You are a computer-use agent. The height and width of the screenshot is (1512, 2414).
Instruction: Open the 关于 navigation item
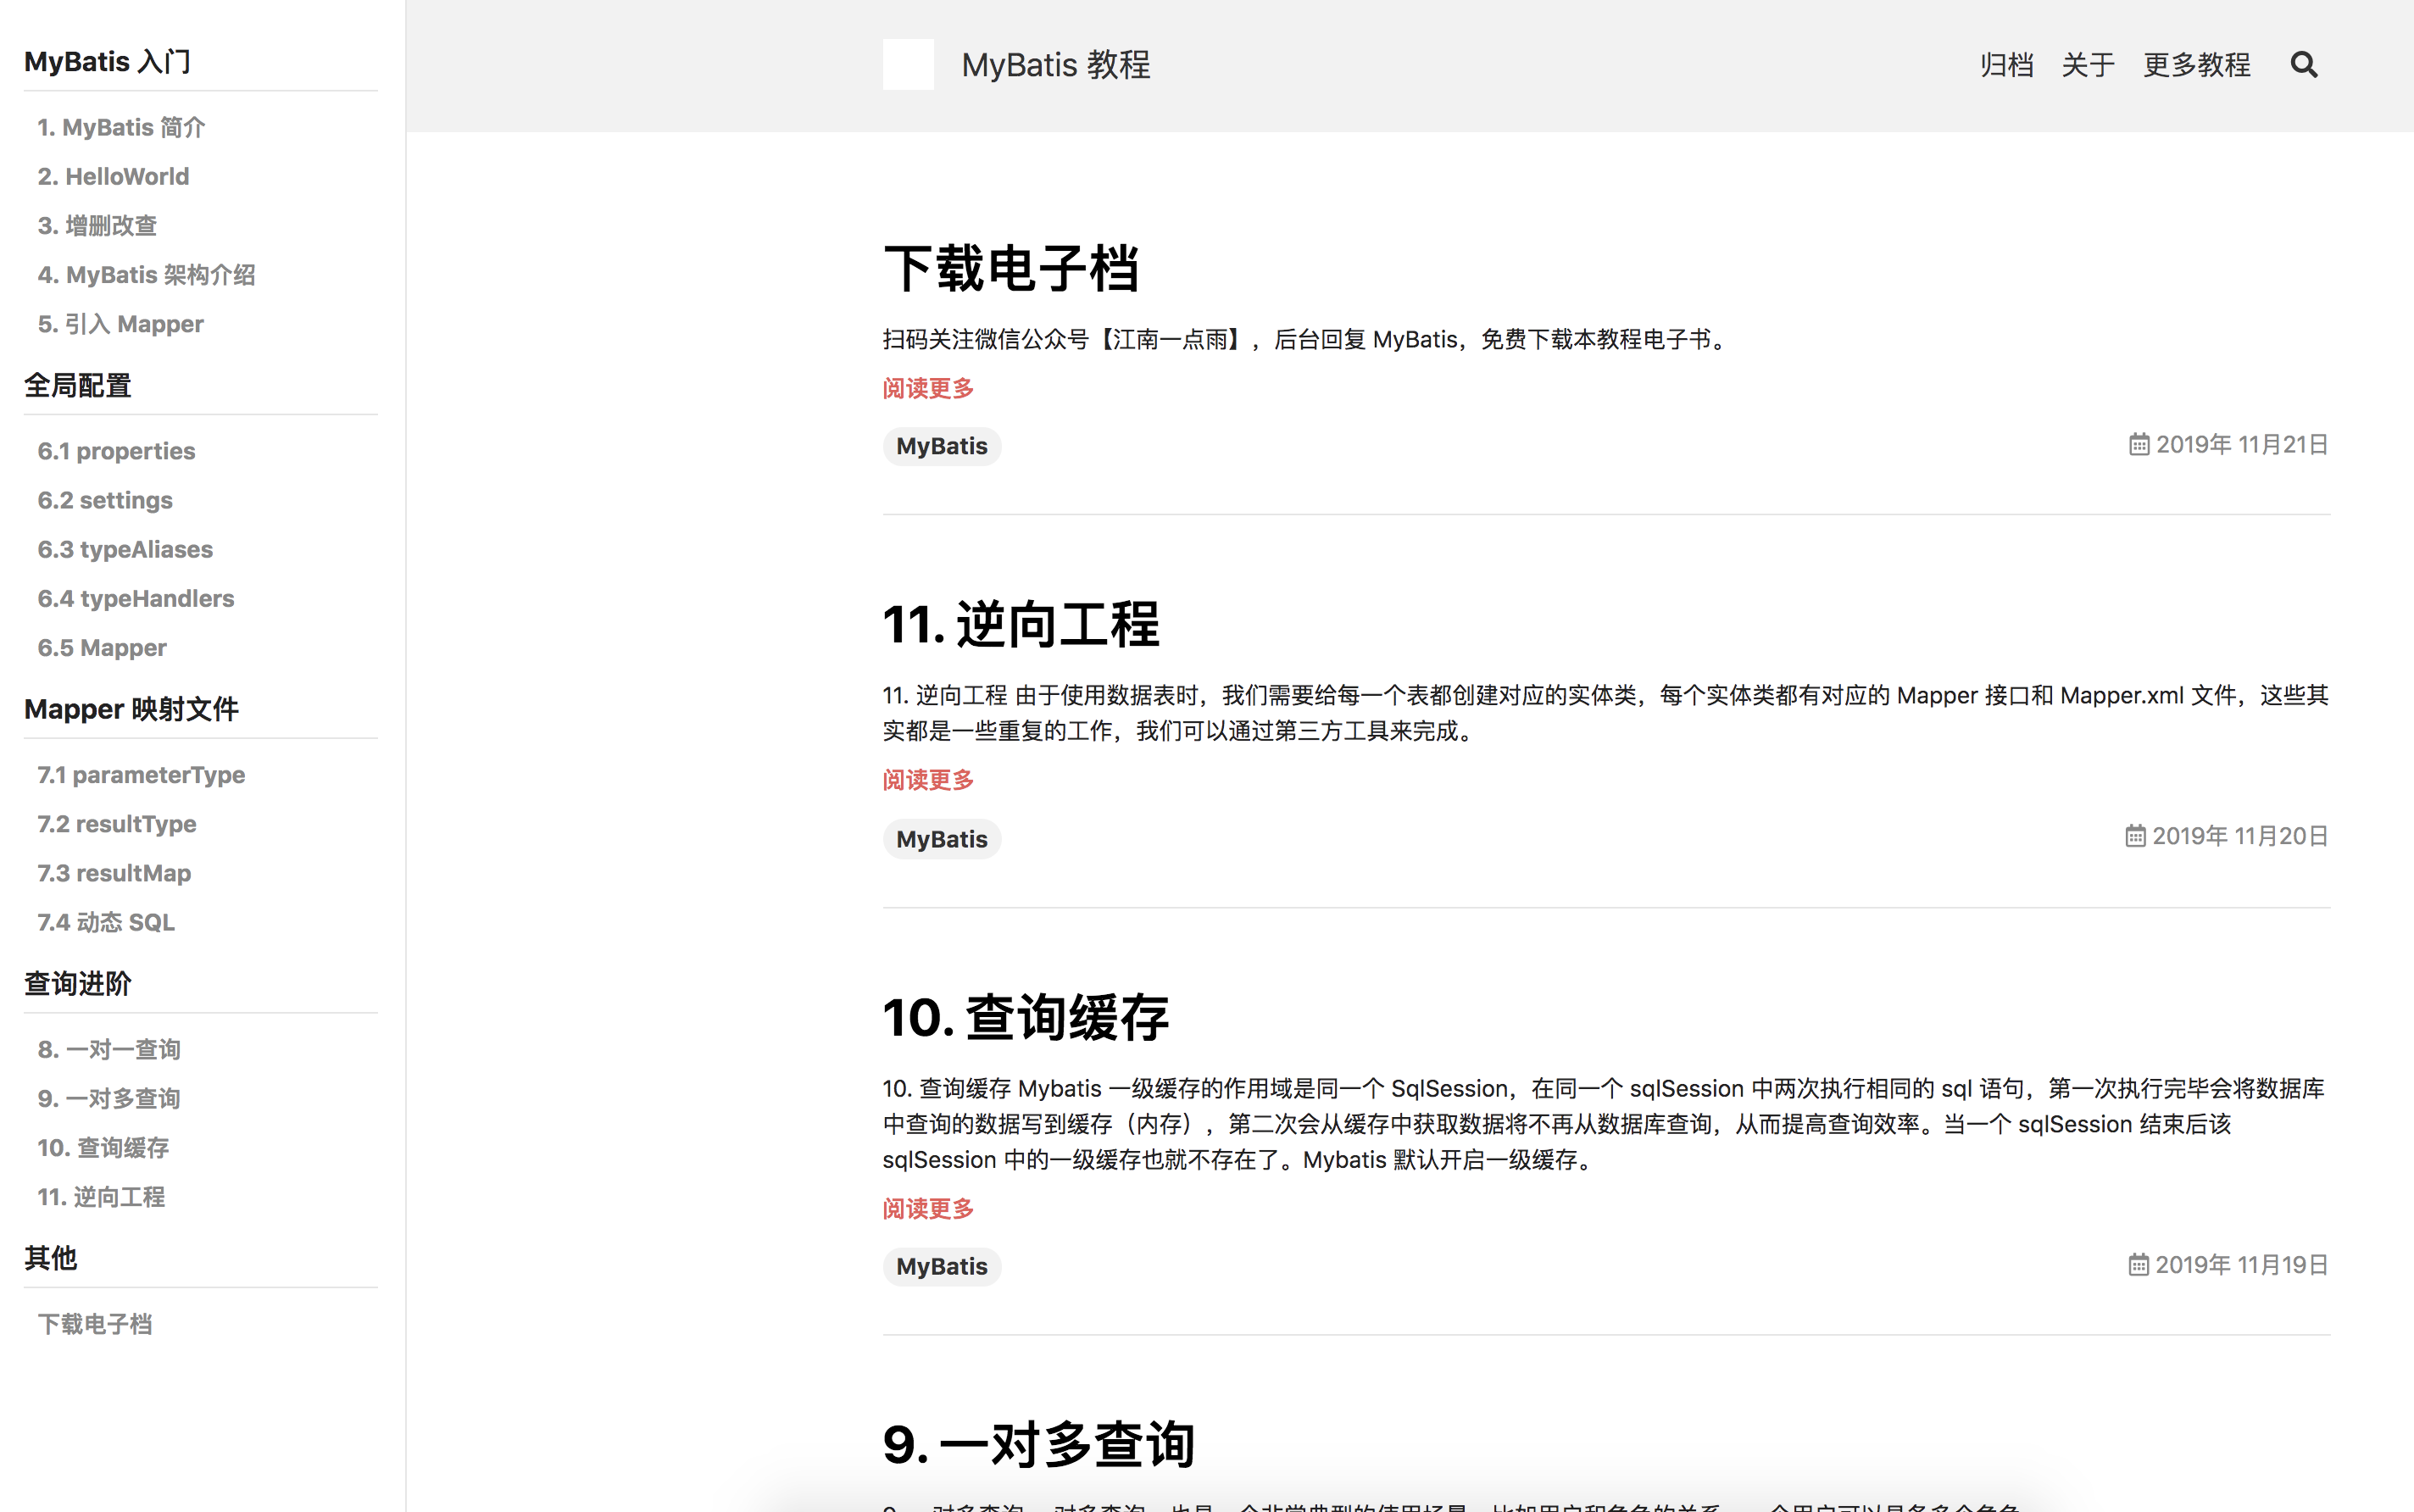2088,65
